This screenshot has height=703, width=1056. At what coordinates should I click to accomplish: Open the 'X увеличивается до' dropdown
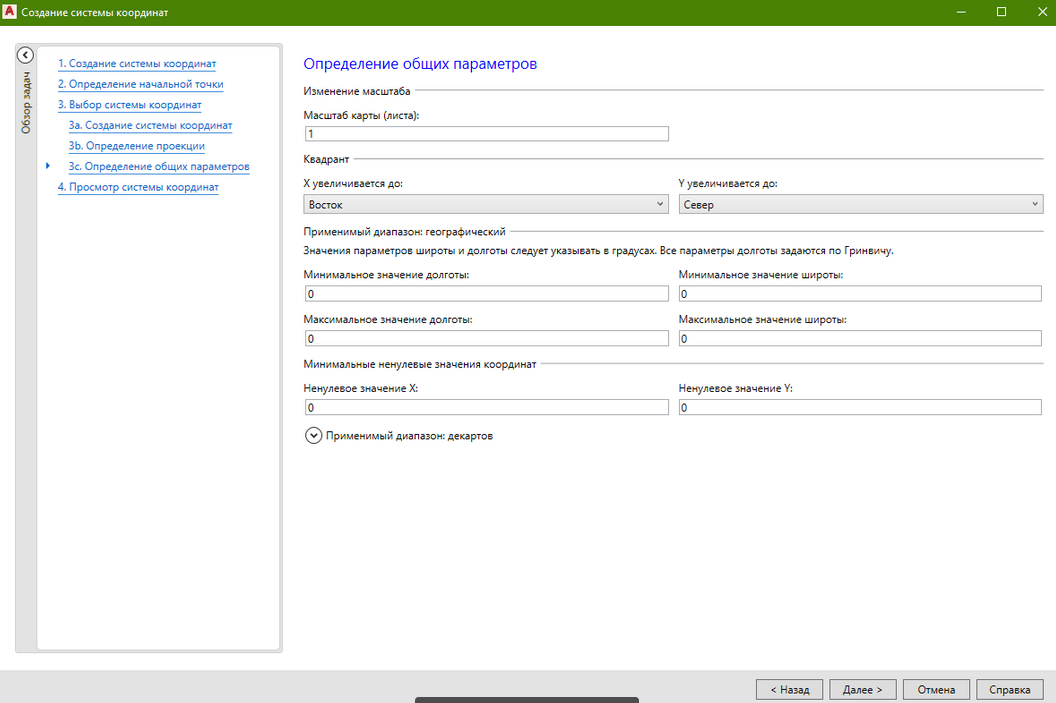(x=485, y=204)
